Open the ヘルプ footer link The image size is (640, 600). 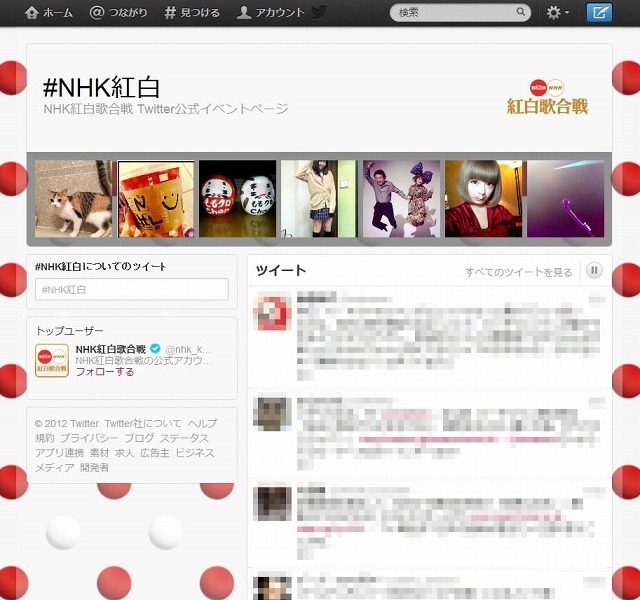(x=202, y=424)
